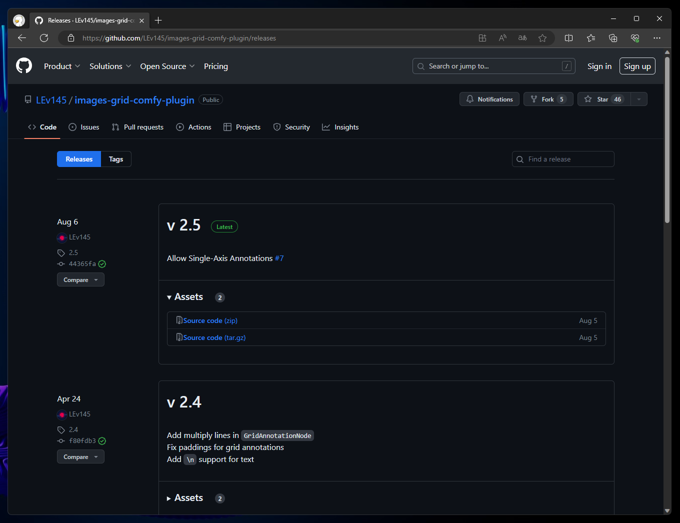Open the Solutions dropdown menu
Image resolution: width=680 pixels, height=523 pixels.
click(x=110, y=66)
